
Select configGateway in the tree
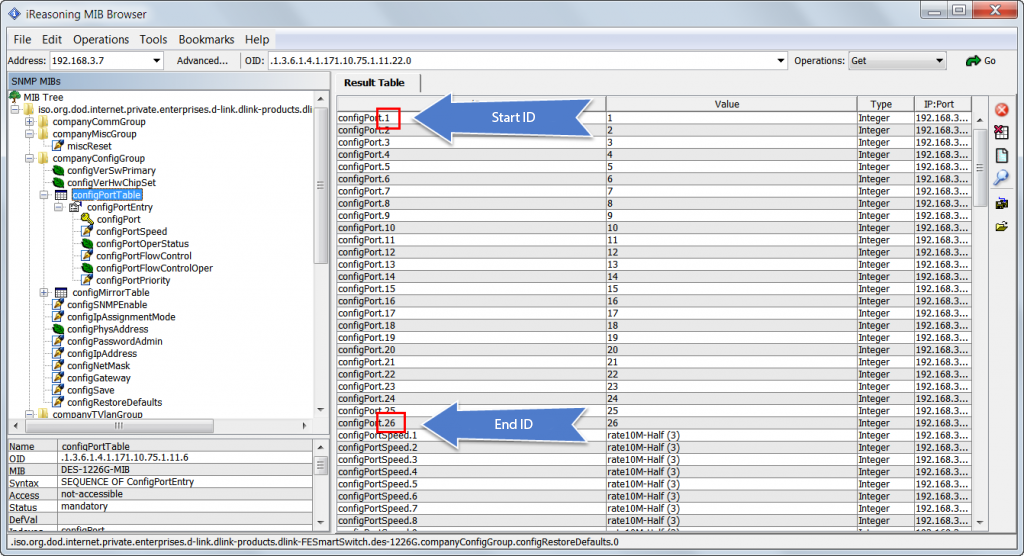pyautogui.click(x=99, y=378)
